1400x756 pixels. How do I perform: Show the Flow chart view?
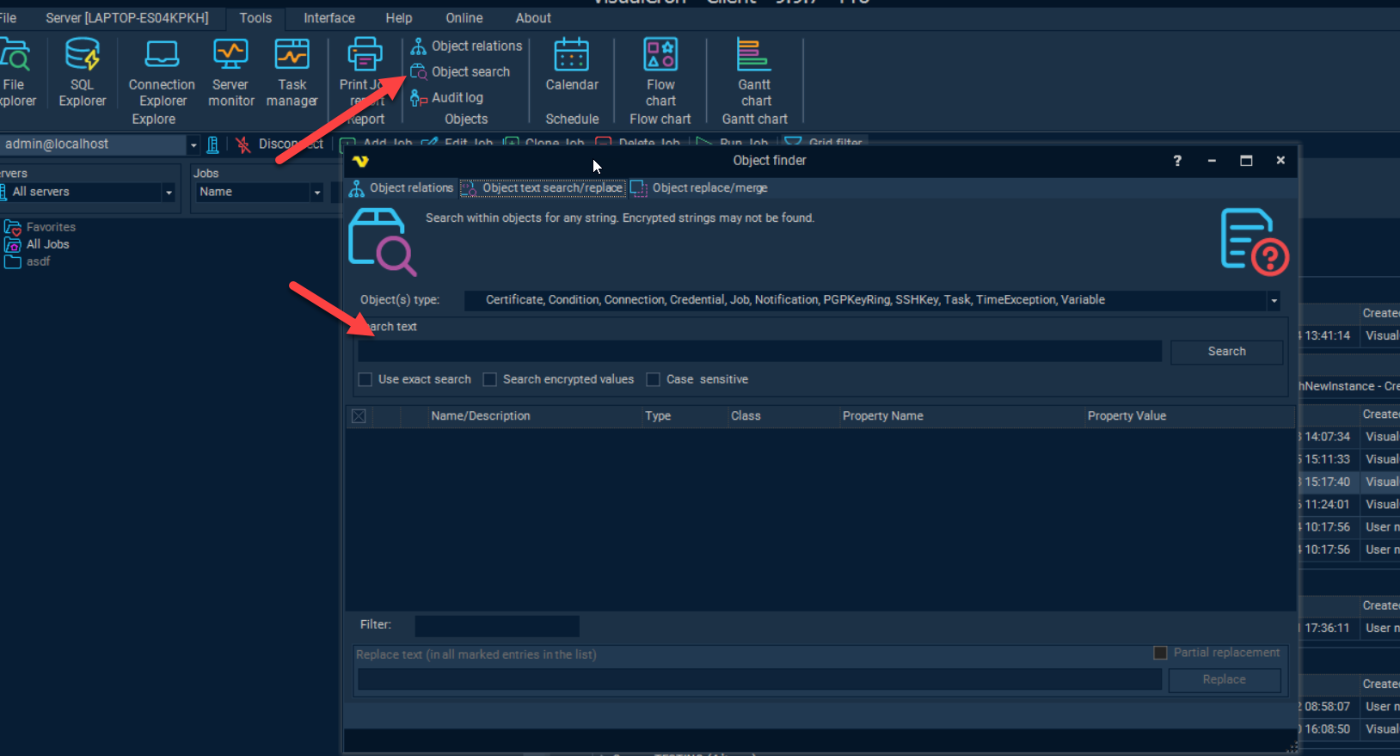pyautogui.click(x=660, y=72)
